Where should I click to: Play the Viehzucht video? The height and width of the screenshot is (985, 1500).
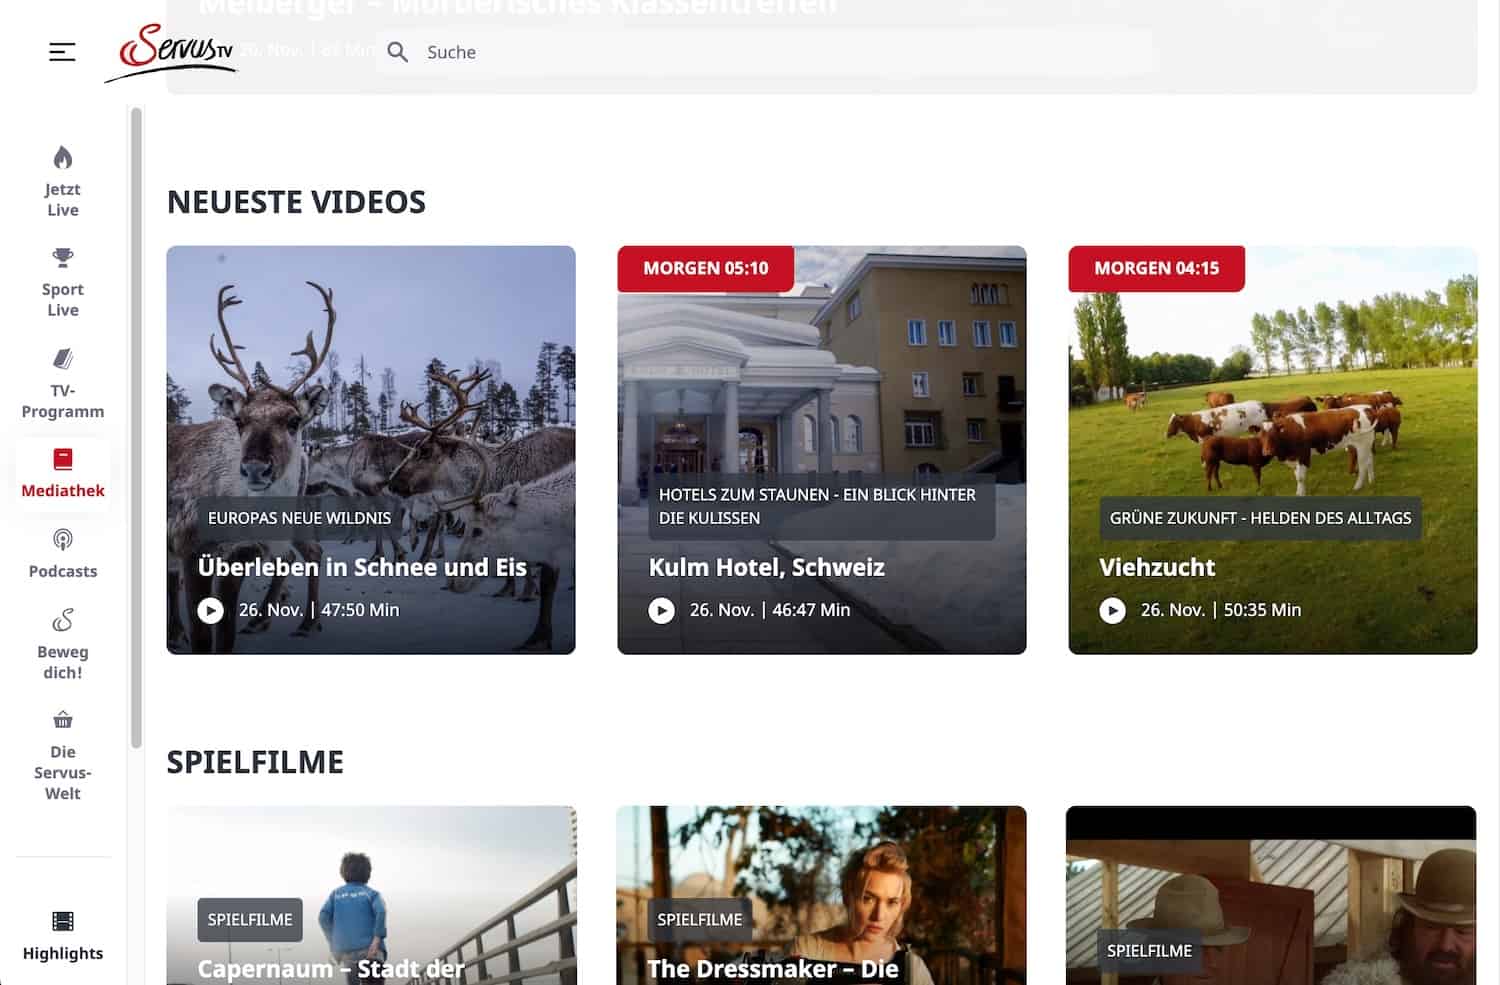[x=1113, y=610]
